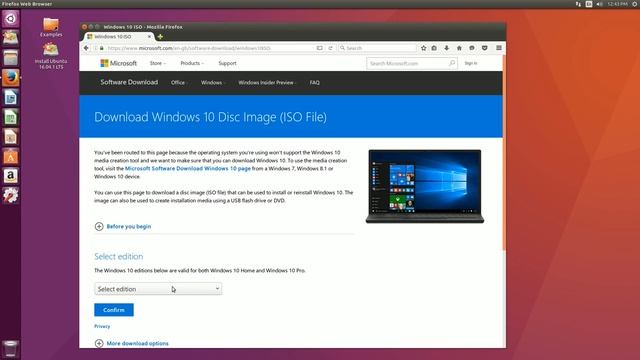
Task: Open the sound volume indicator in the top panel
Action: 599,4
